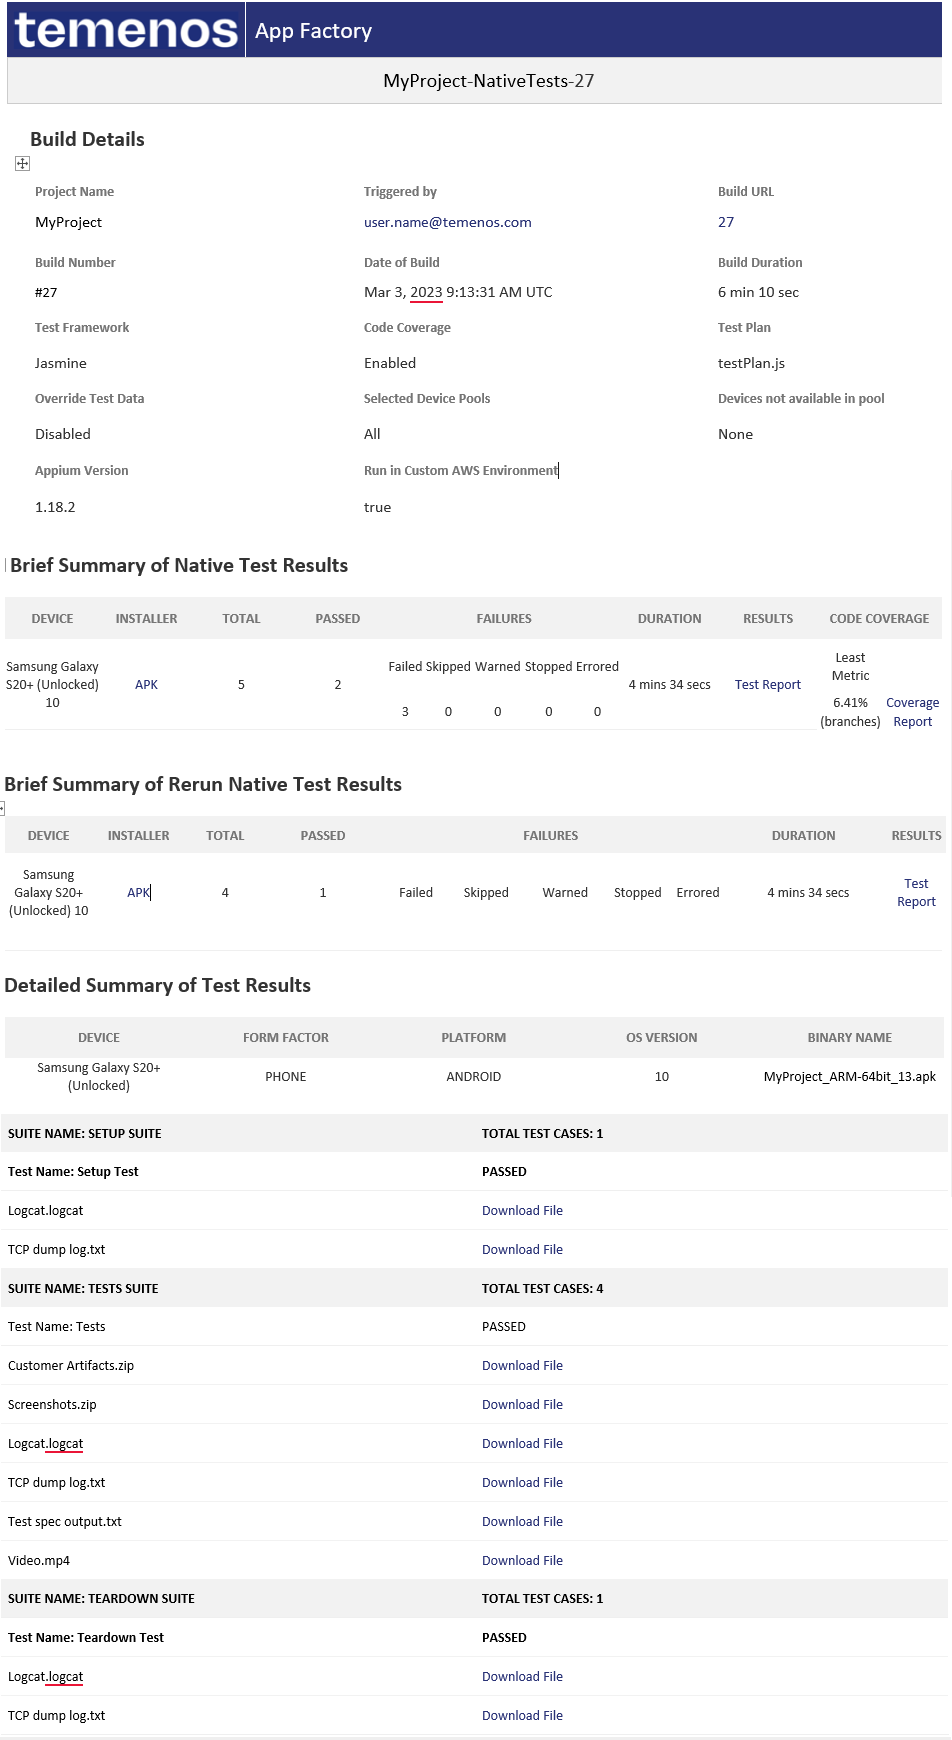Open Test Report in Native Test Results summary
Screen dimensions: 952x1740
767,685
